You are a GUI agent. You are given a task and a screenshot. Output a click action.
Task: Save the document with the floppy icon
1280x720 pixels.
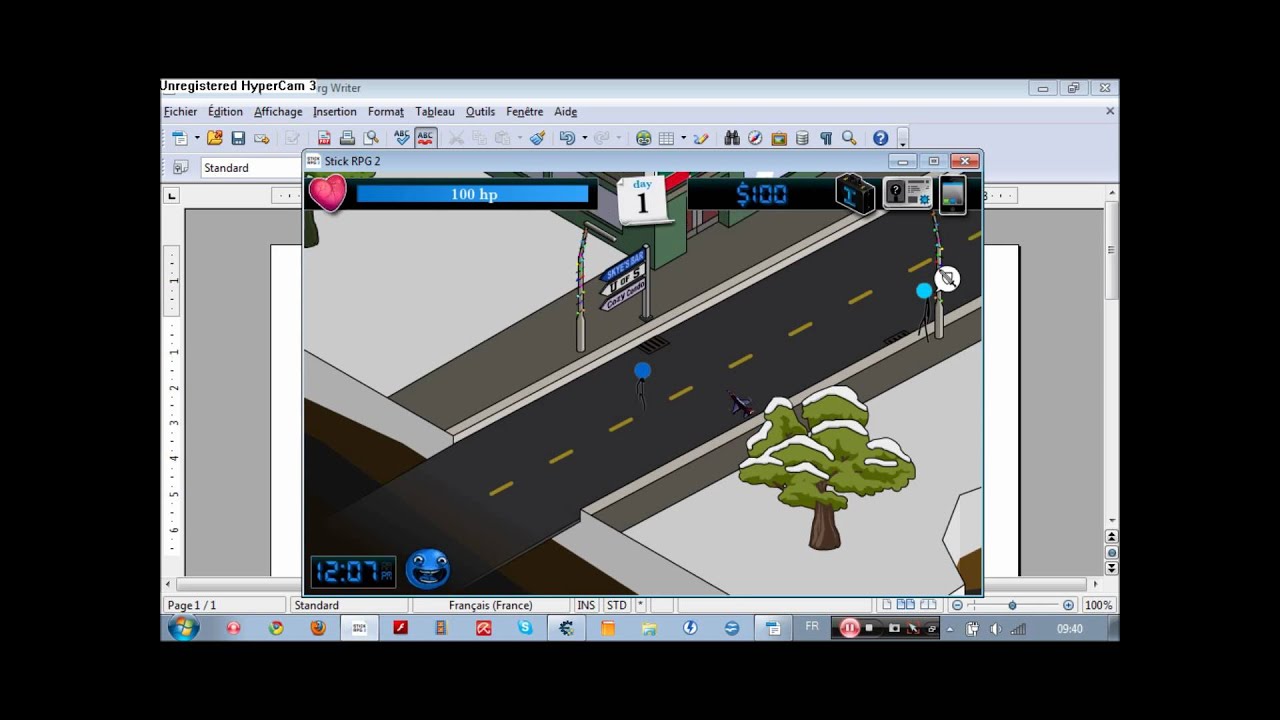tap(238, 138)
